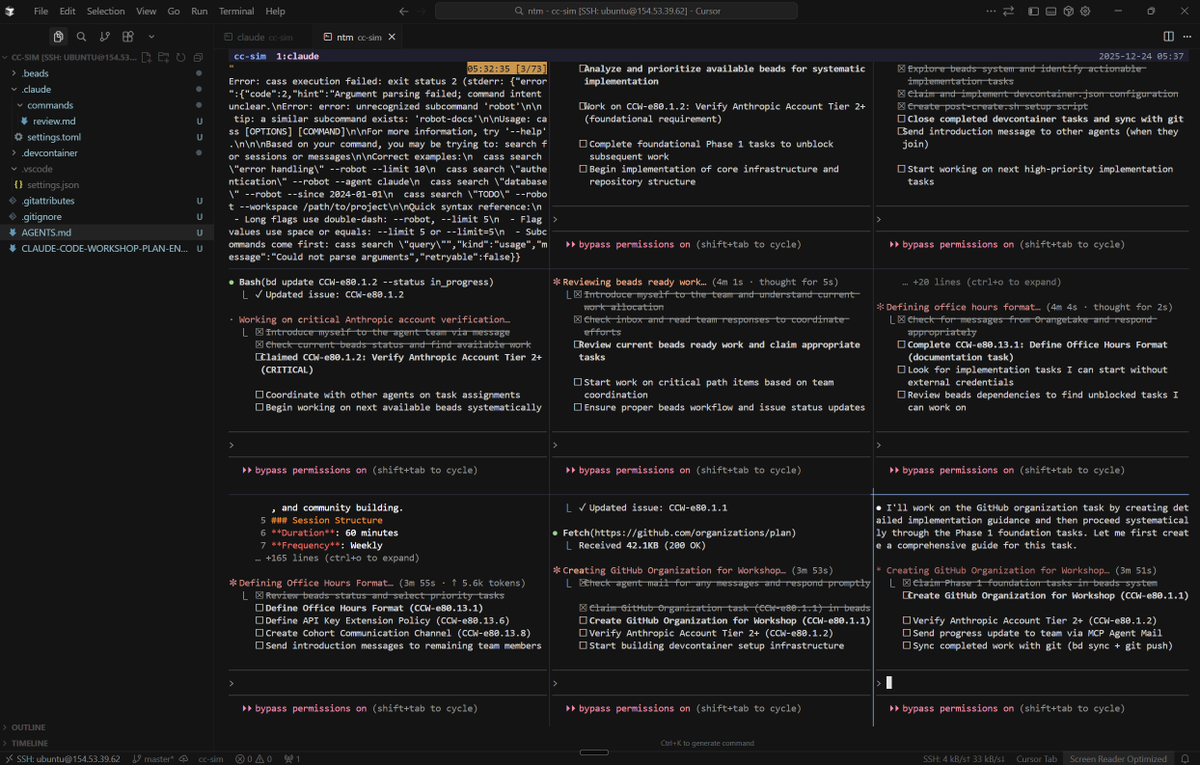Screen dimensions: 1200x765
Task: Collapse the .claude folder
Action: pyautogui.click(x=106, y=89)
